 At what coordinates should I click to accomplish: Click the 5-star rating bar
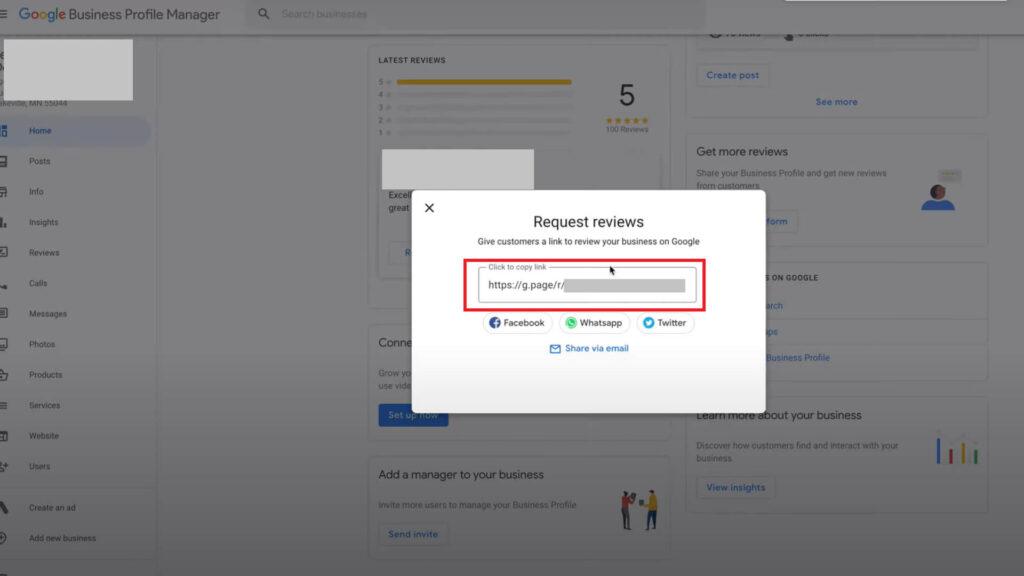pyautogui.click(x=484, y=82)
